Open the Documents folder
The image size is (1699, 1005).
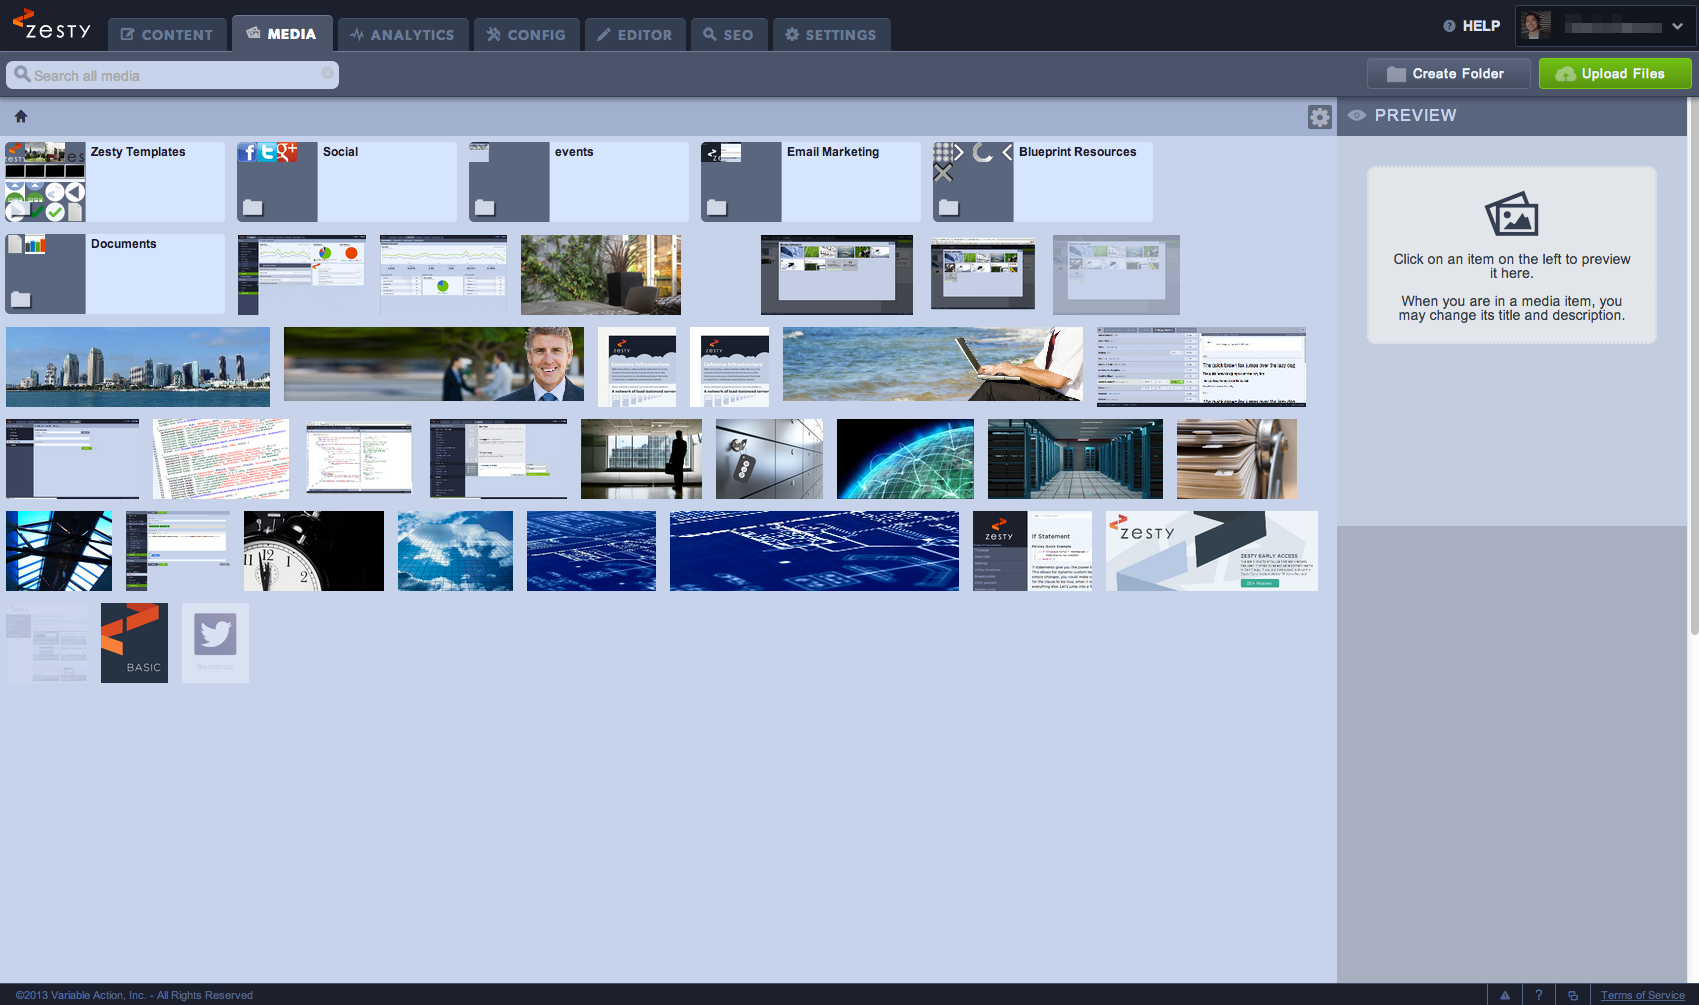(x=115, y=274)
